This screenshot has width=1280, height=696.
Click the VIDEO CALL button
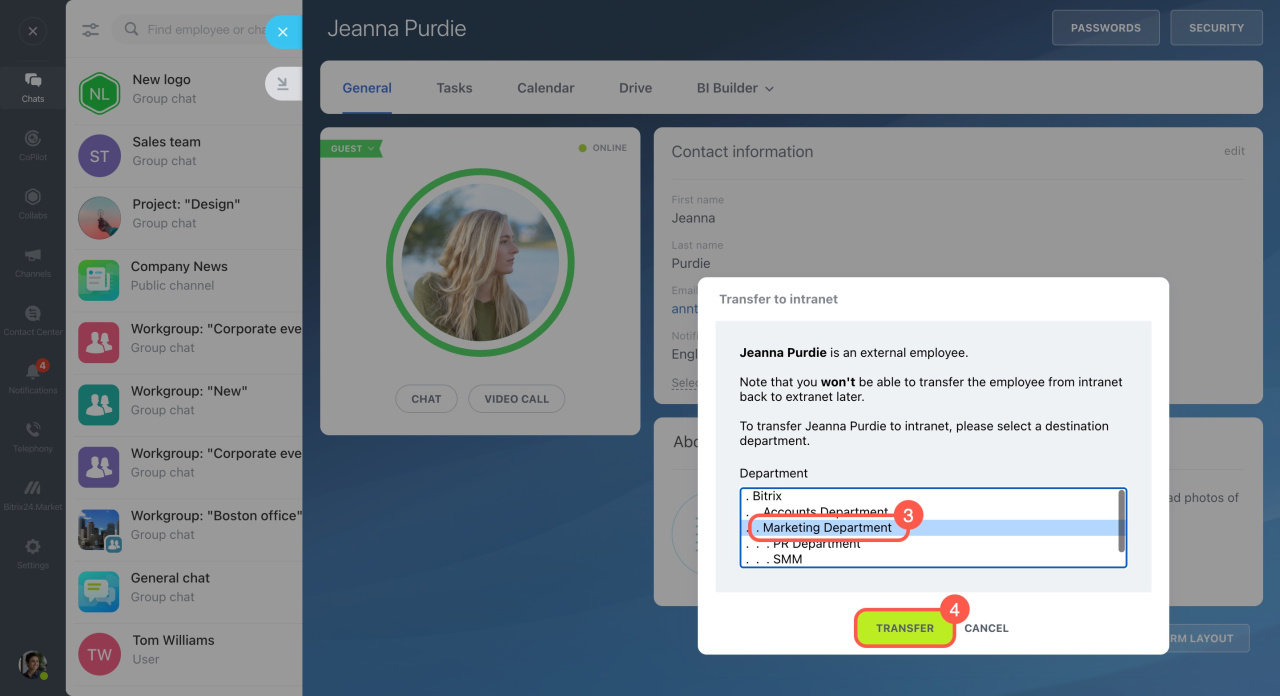(x=516, y=399)
